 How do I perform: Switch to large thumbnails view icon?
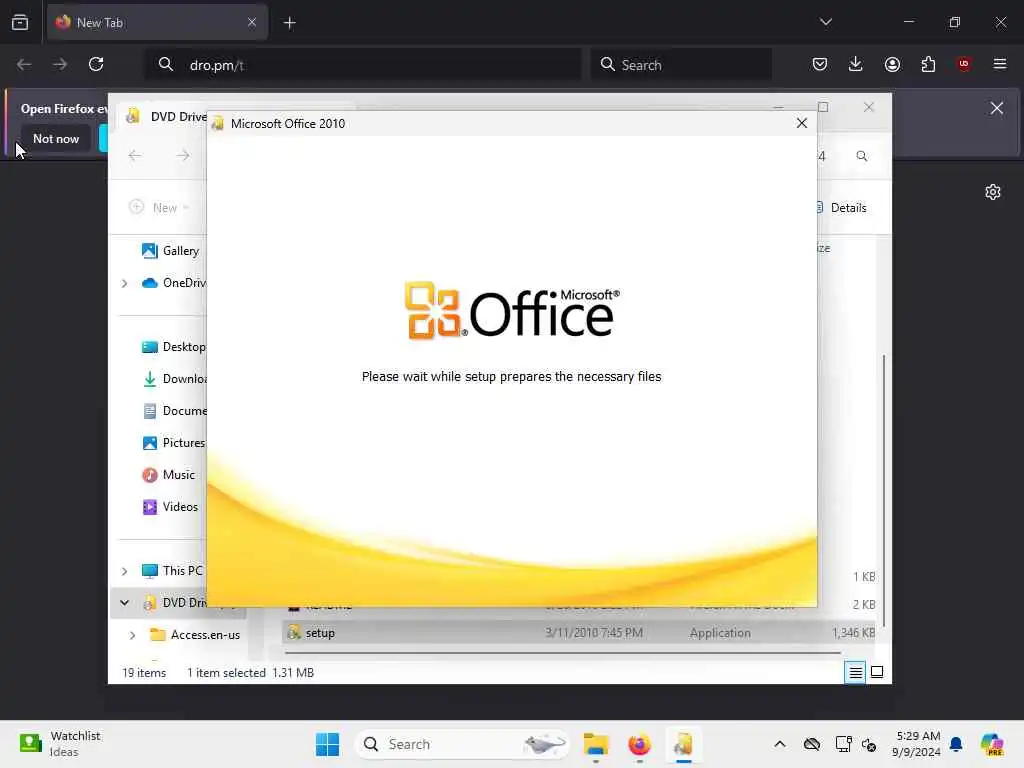click(x=877, y=672)
